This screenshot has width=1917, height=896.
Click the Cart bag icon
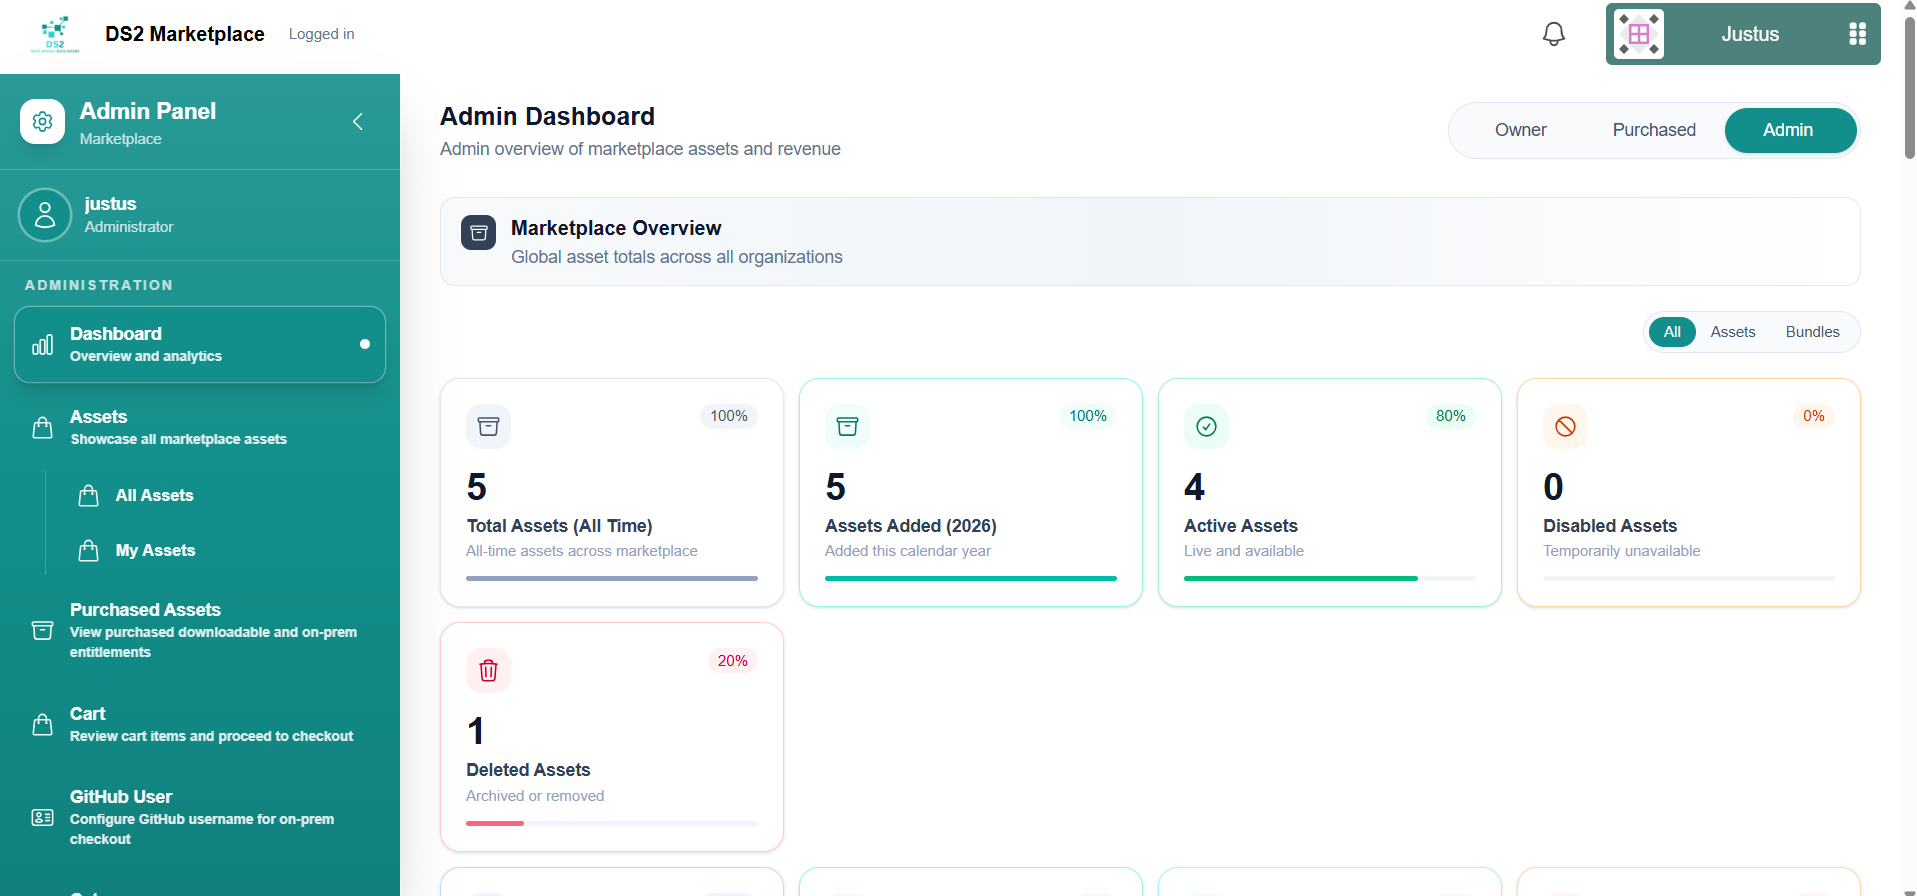pyautogui.click(x=42, y=725)
